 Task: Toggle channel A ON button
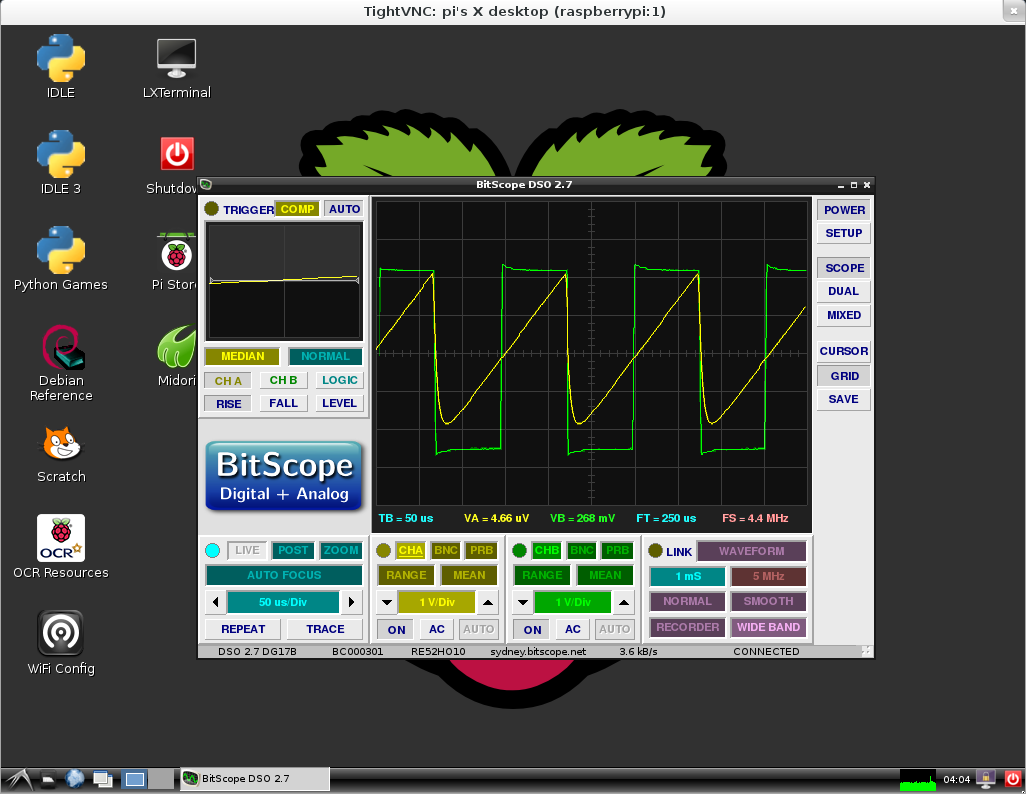[397, 629]
